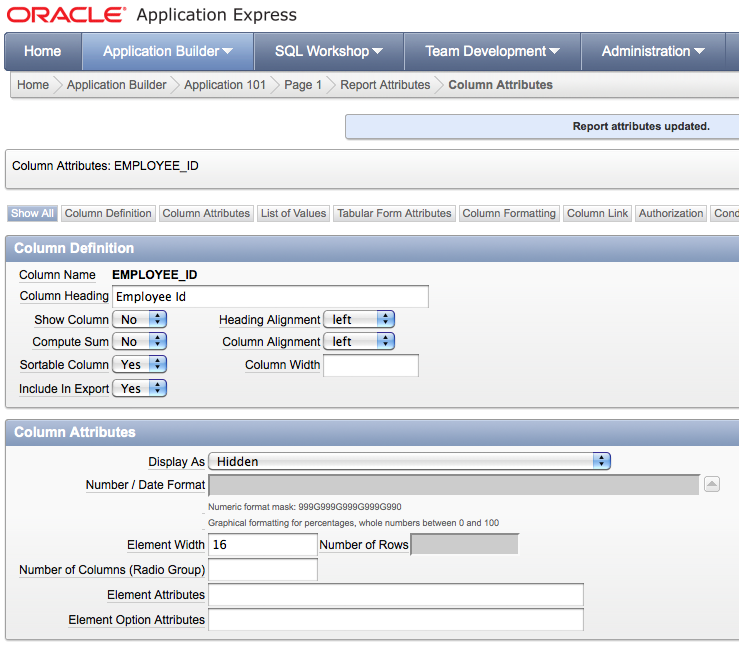Click the Number / Date Format label
This screenshot has height=646, width=739.
145,485
